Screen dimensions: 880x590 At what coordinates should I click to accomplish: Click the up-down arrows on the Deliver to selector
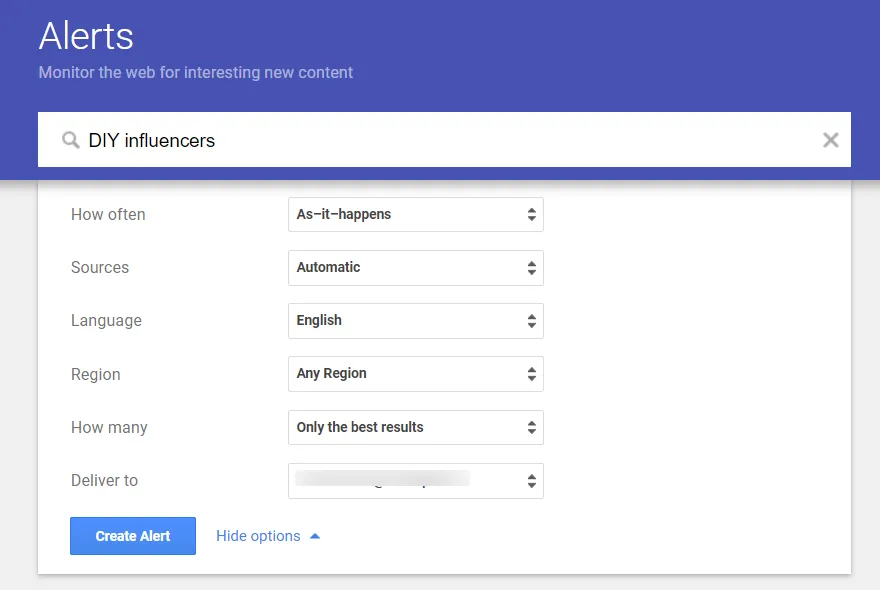click(531, 481)
